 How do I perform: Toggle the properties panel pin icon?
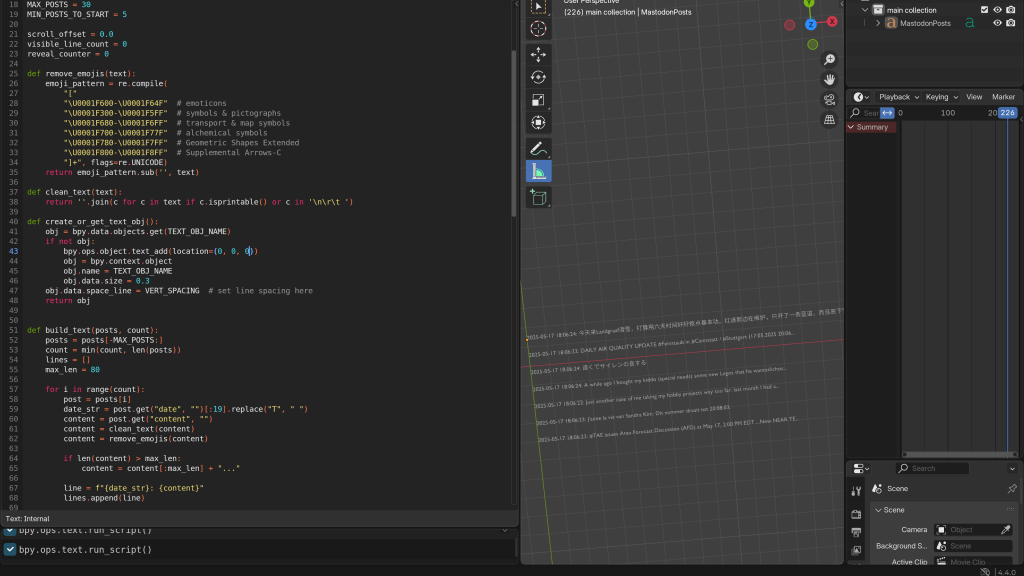(x=1012, y=488)
